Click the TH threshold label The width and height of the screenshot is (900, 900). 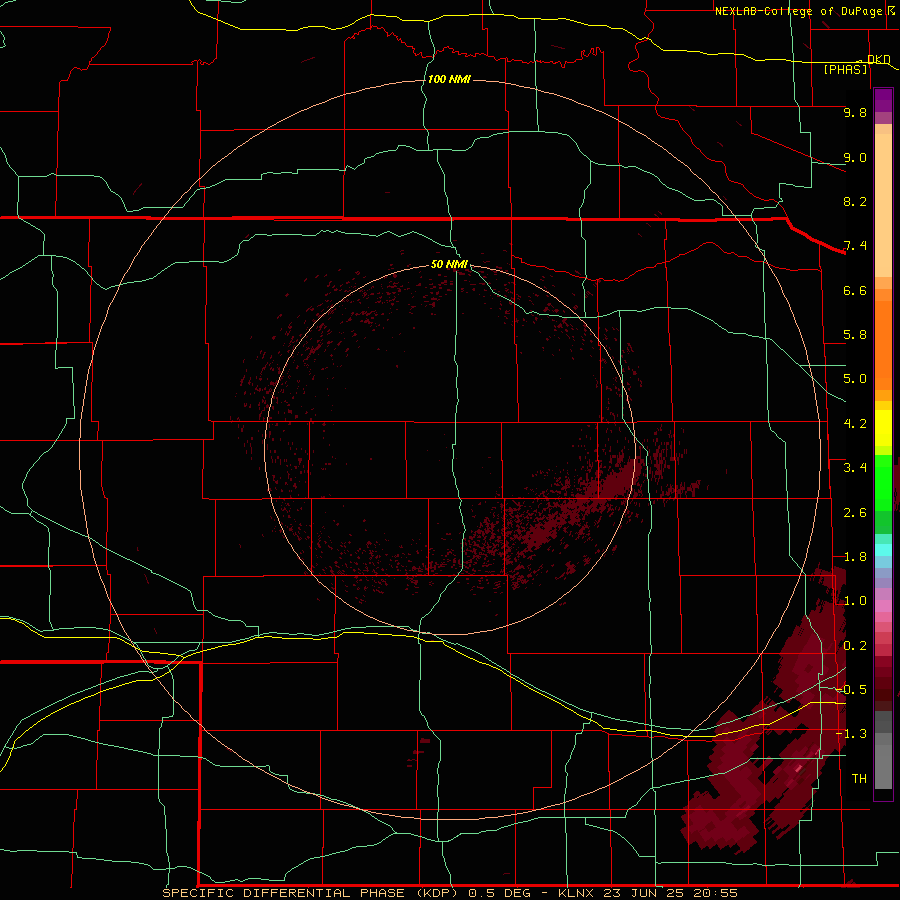click(x=859, y=779)
